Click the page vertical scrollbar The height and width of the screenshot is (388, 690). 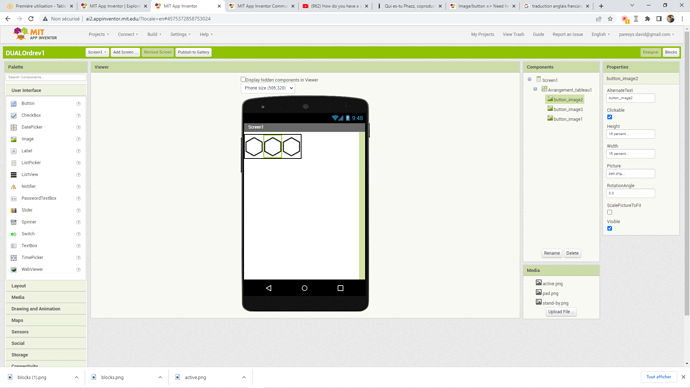pos(686,172)
